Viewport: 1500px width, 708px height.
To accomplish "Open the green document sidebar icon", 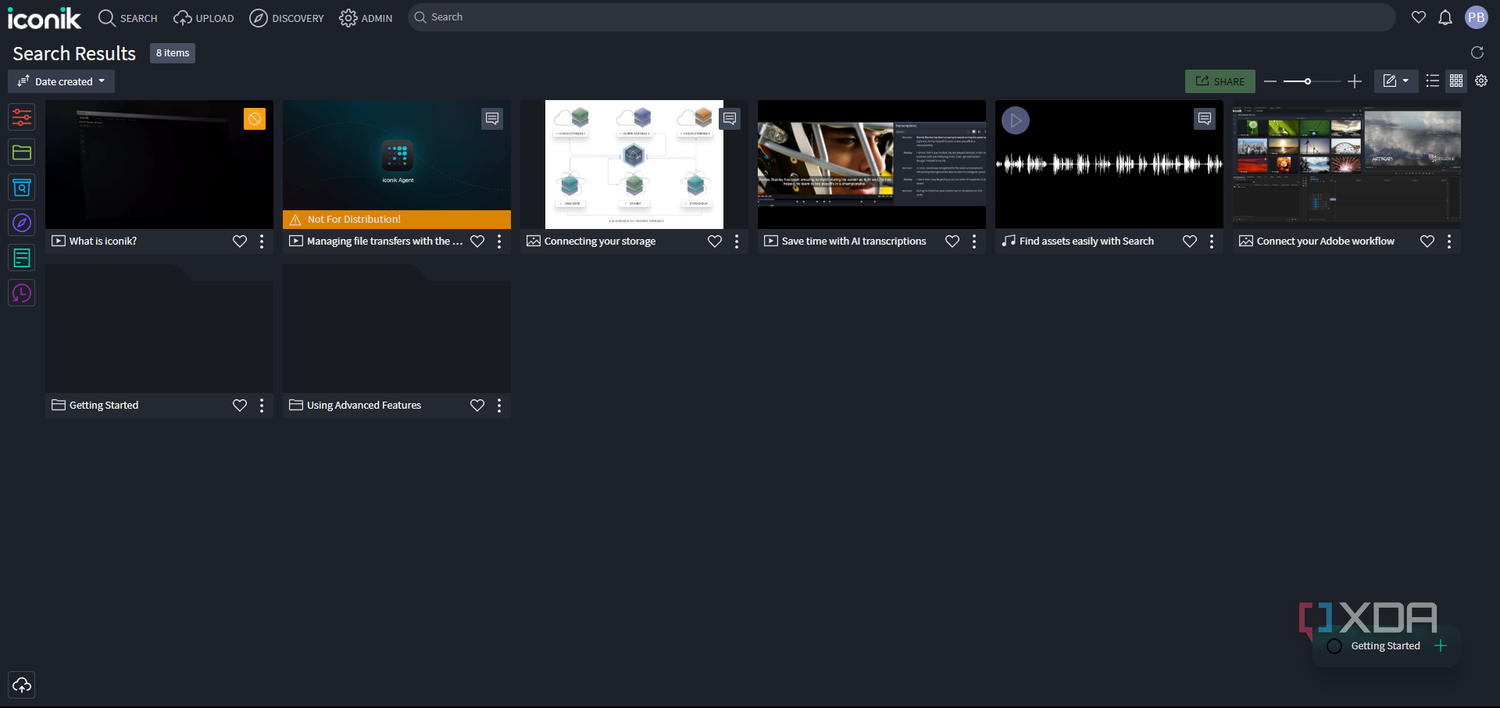I will click(22, 258).
